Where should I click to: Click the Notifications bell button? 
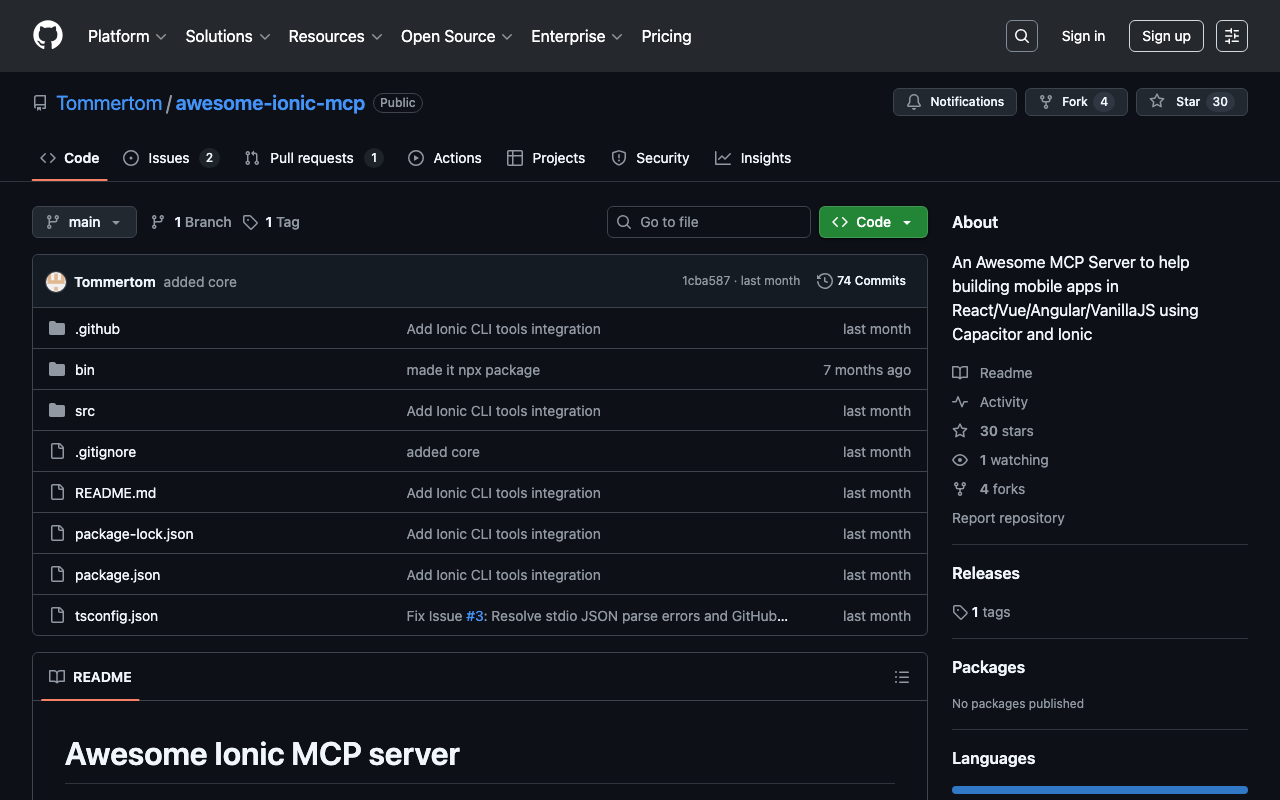pos(954,102)
